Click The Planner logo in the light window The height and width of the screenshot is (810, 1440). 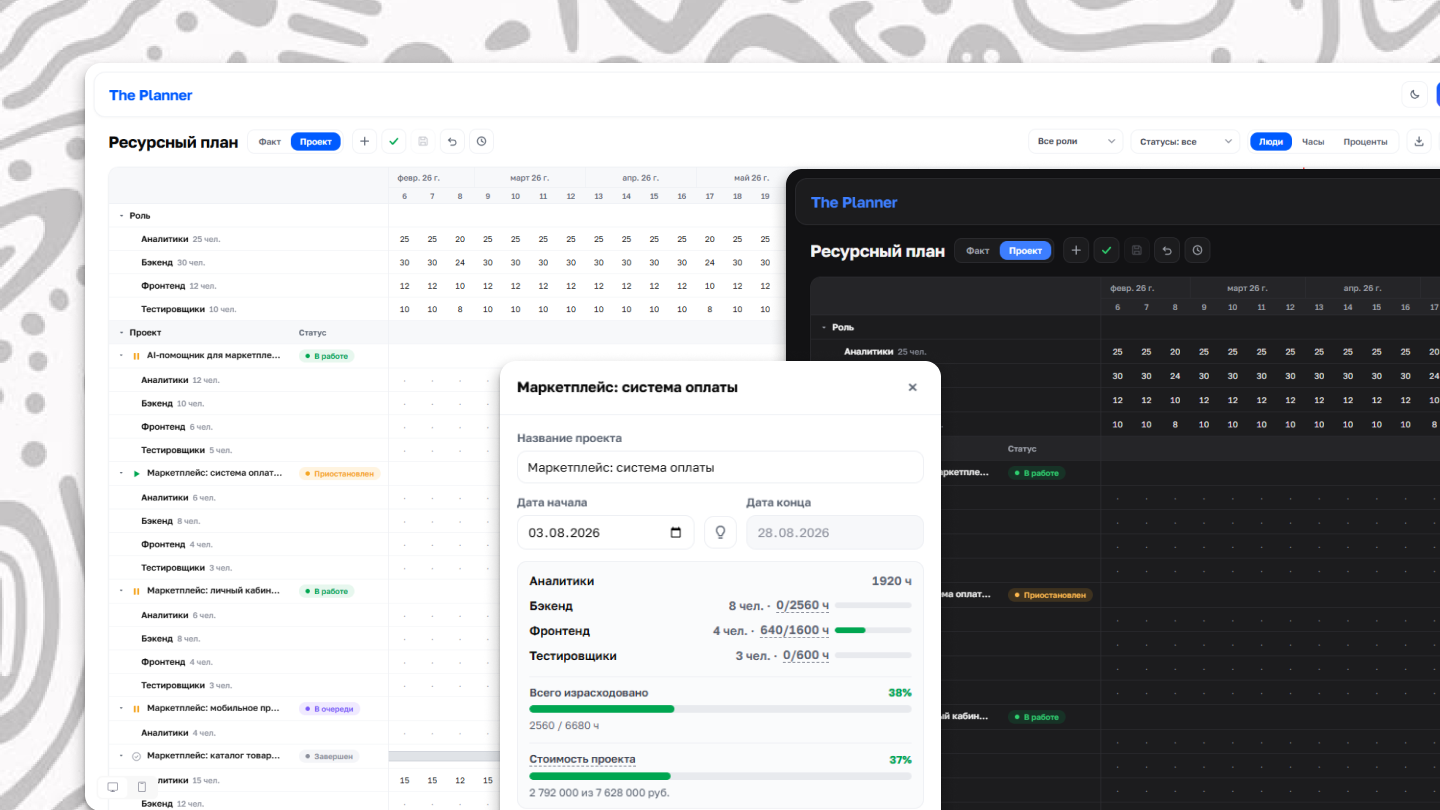point(151,96)
